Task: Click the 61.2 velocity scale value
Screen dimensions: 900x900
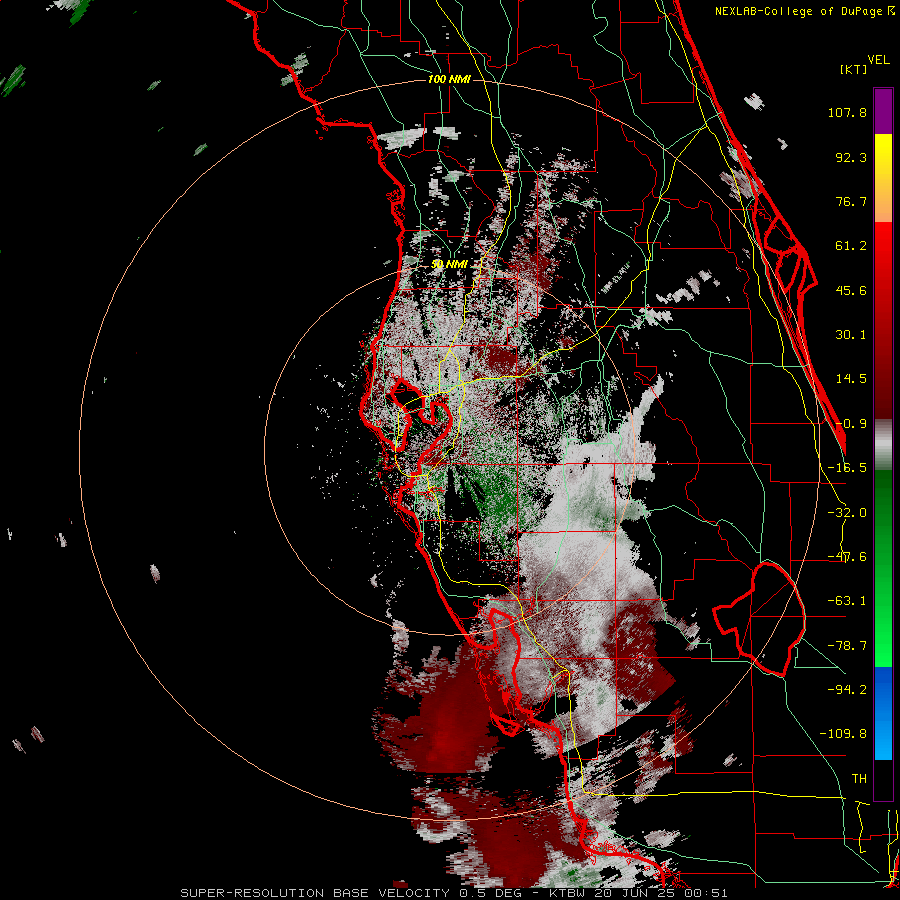Action: click(x=851, y=246)
